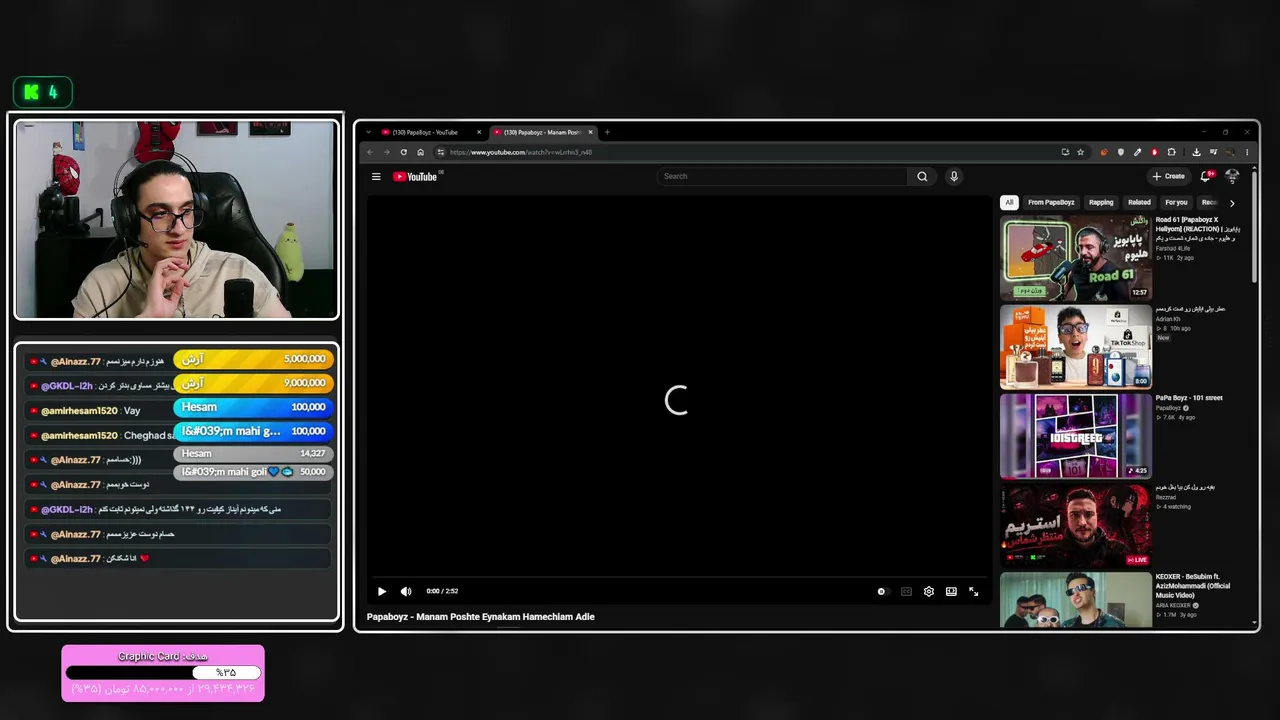
Task: Click the blue Hesam 100,000 donation bar
Action: pos(254,407)
